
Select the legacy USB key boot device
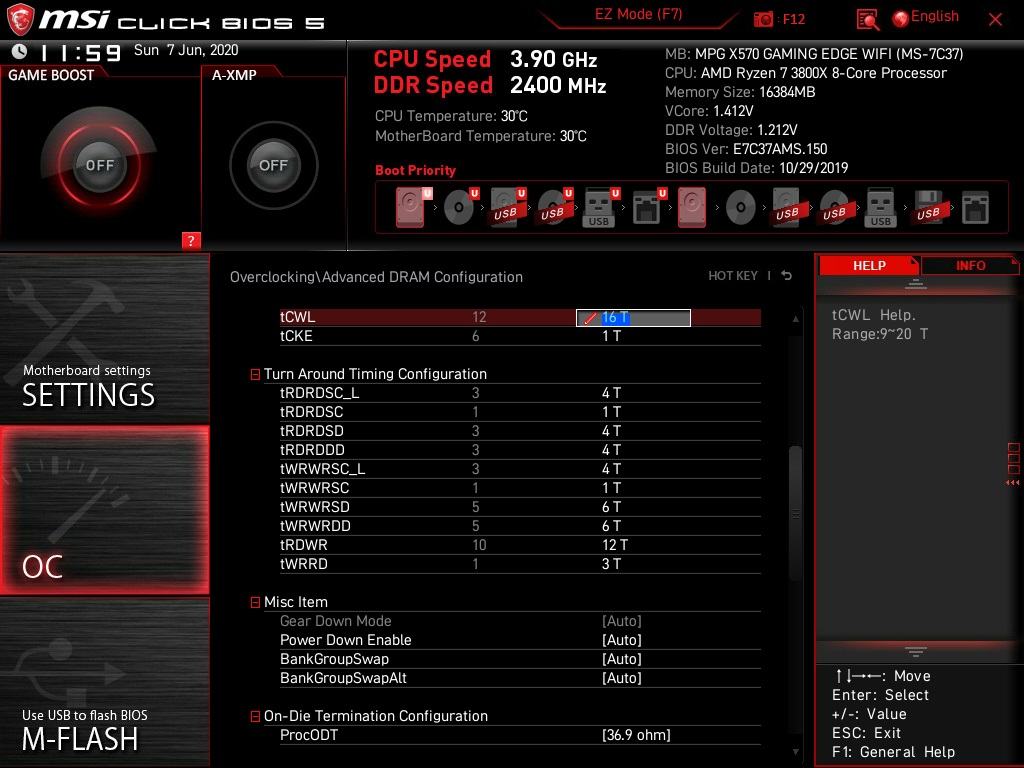880,207
